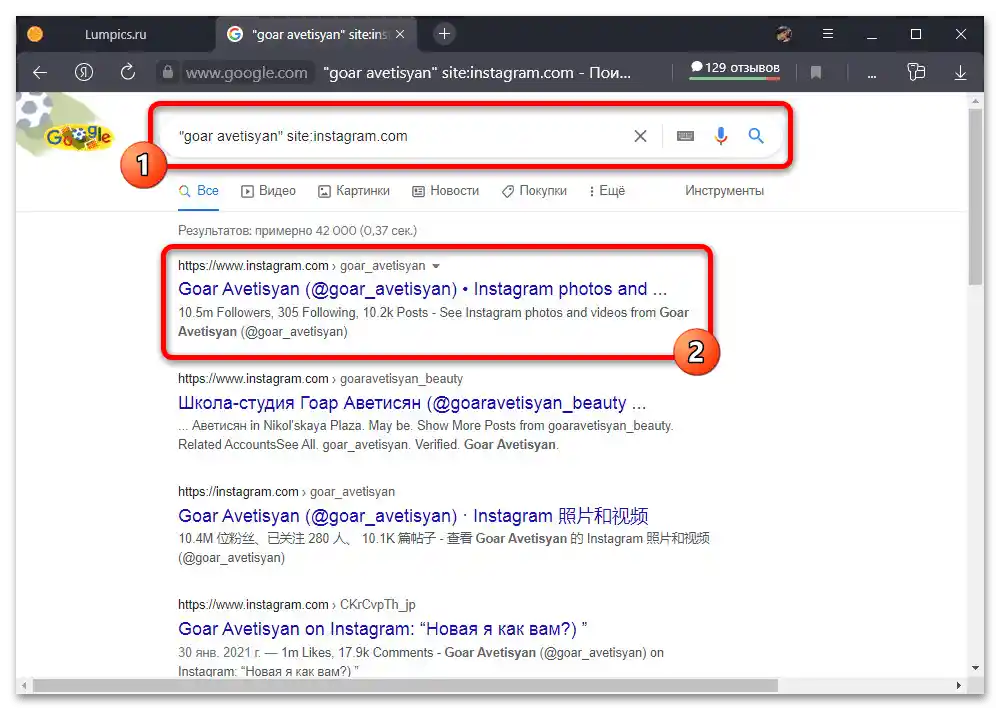Viewport: 1000px width, 710px height.
Task: Click the scroll right arrow
Action: pyautogui.click(x=959, y=686)
